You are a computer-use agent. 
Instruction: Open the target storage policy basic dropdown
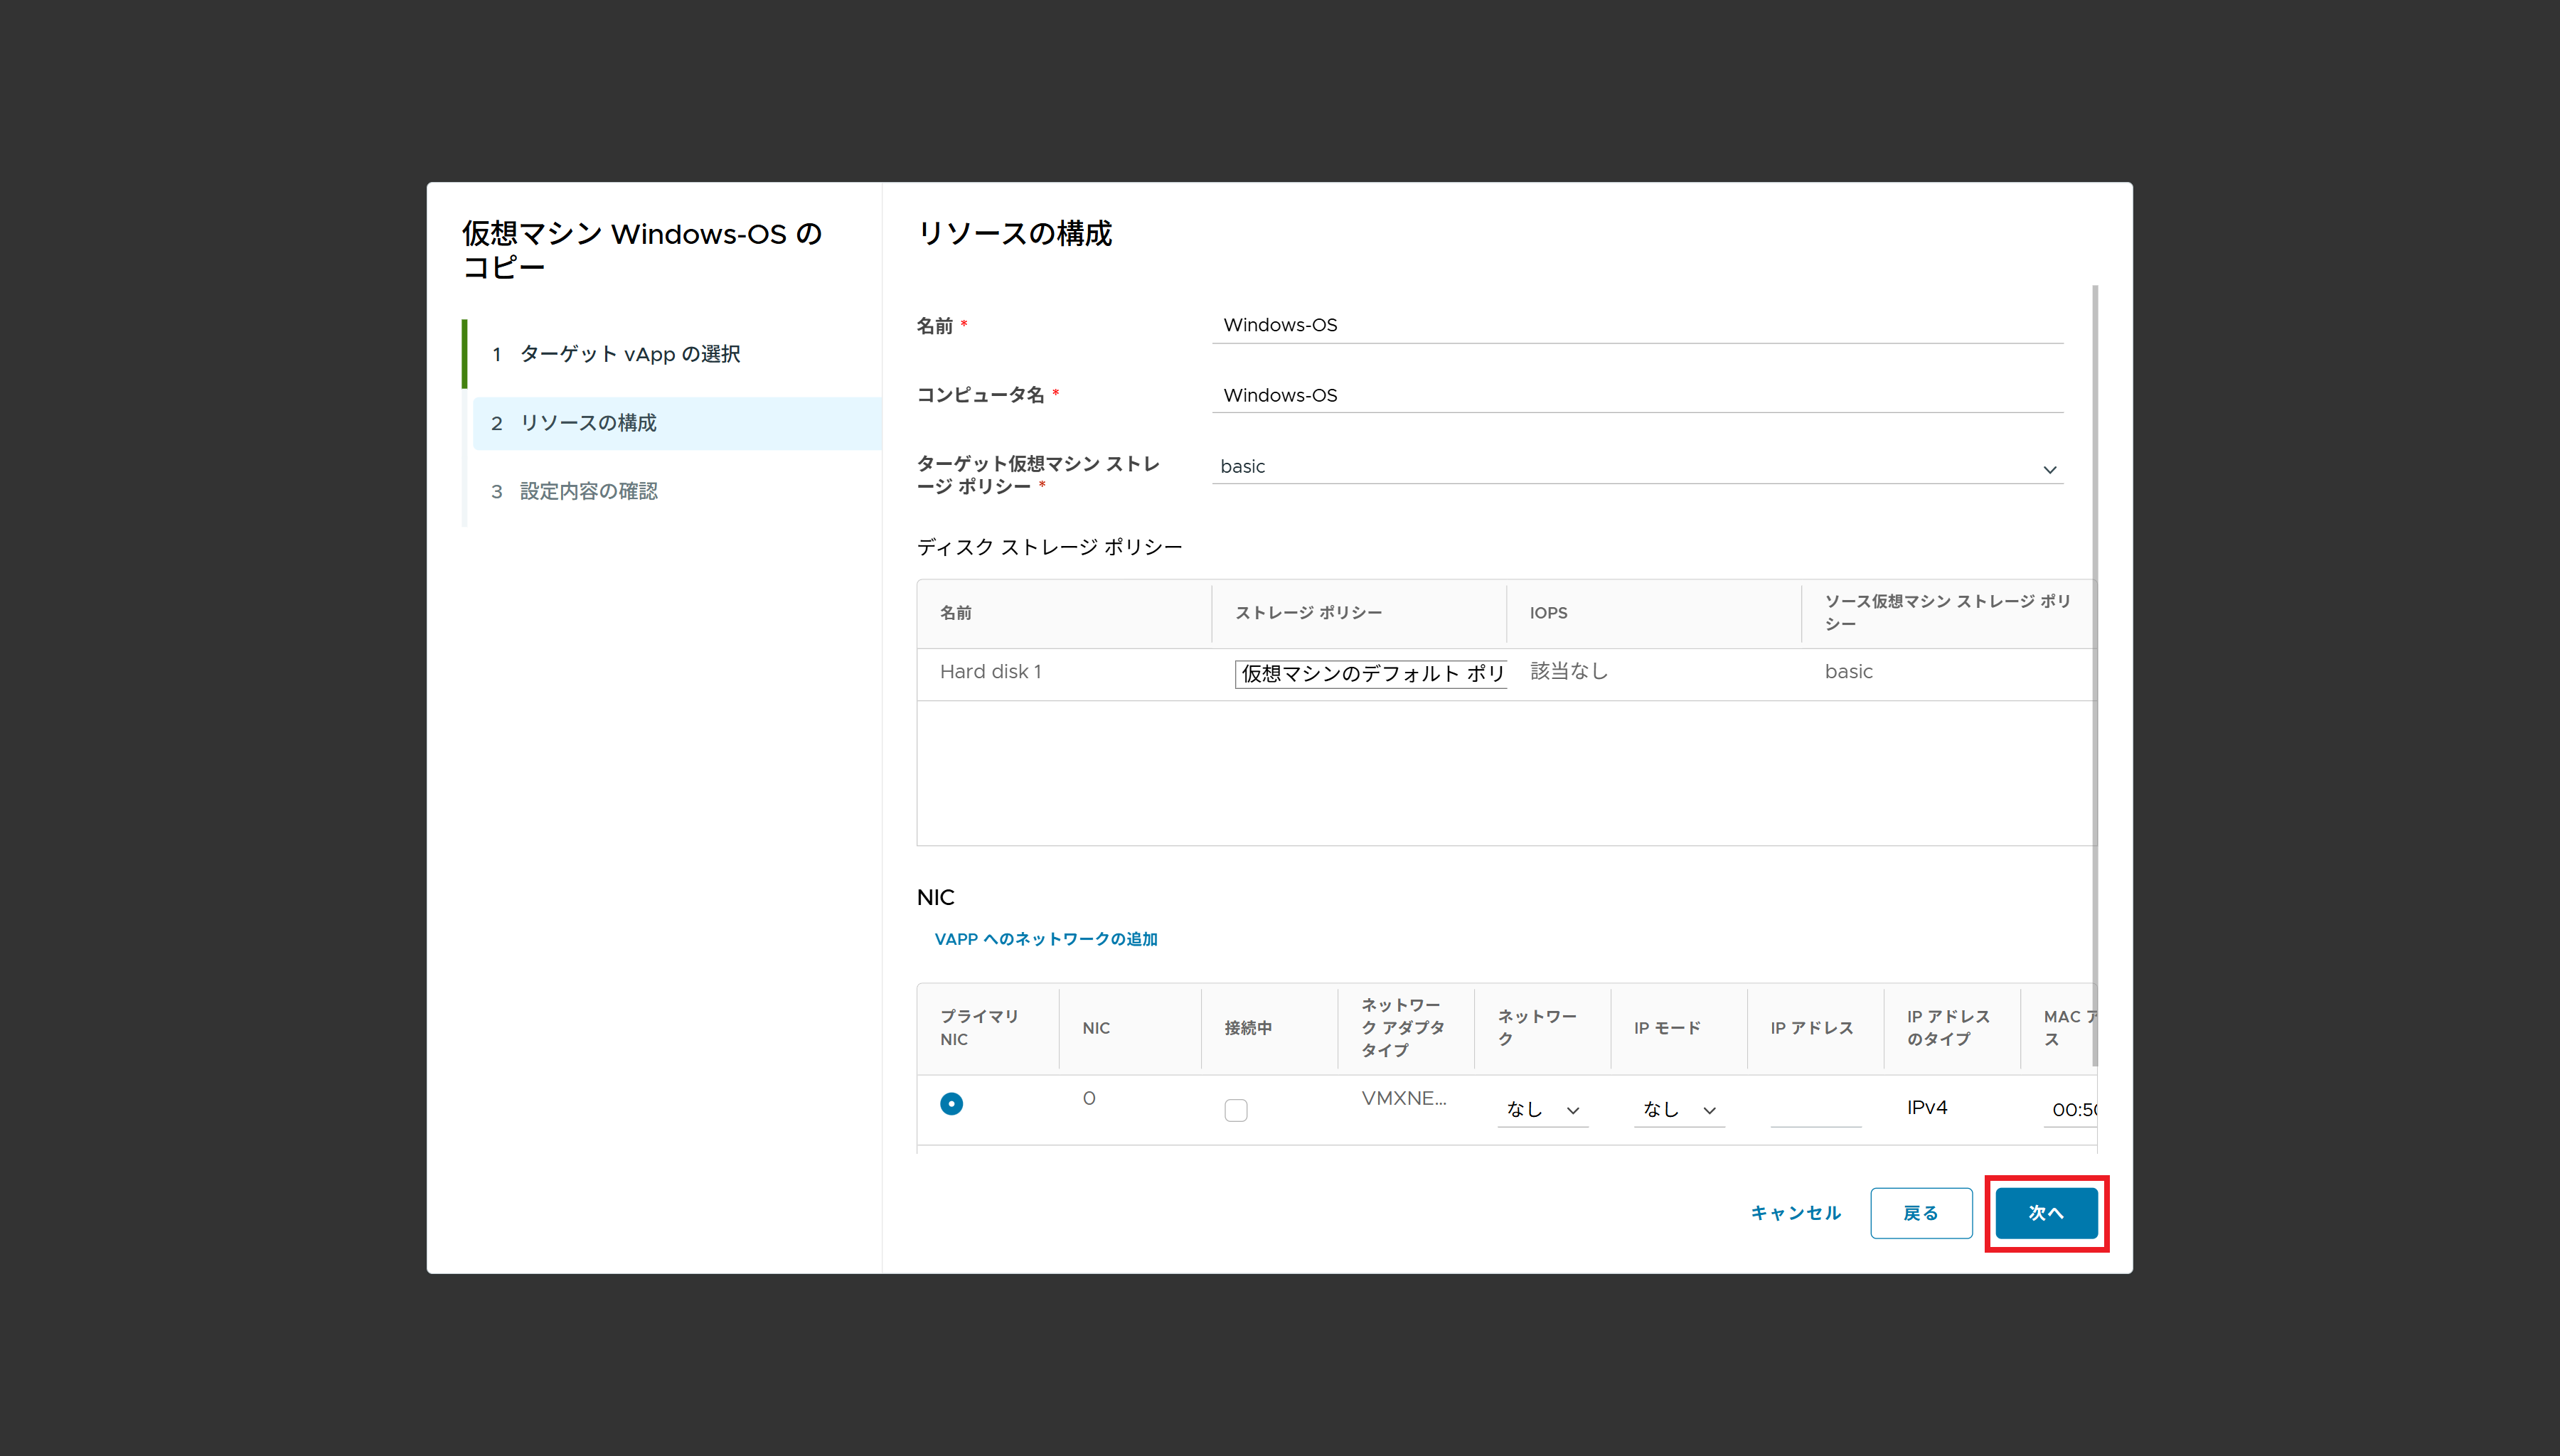(1637, 467)
